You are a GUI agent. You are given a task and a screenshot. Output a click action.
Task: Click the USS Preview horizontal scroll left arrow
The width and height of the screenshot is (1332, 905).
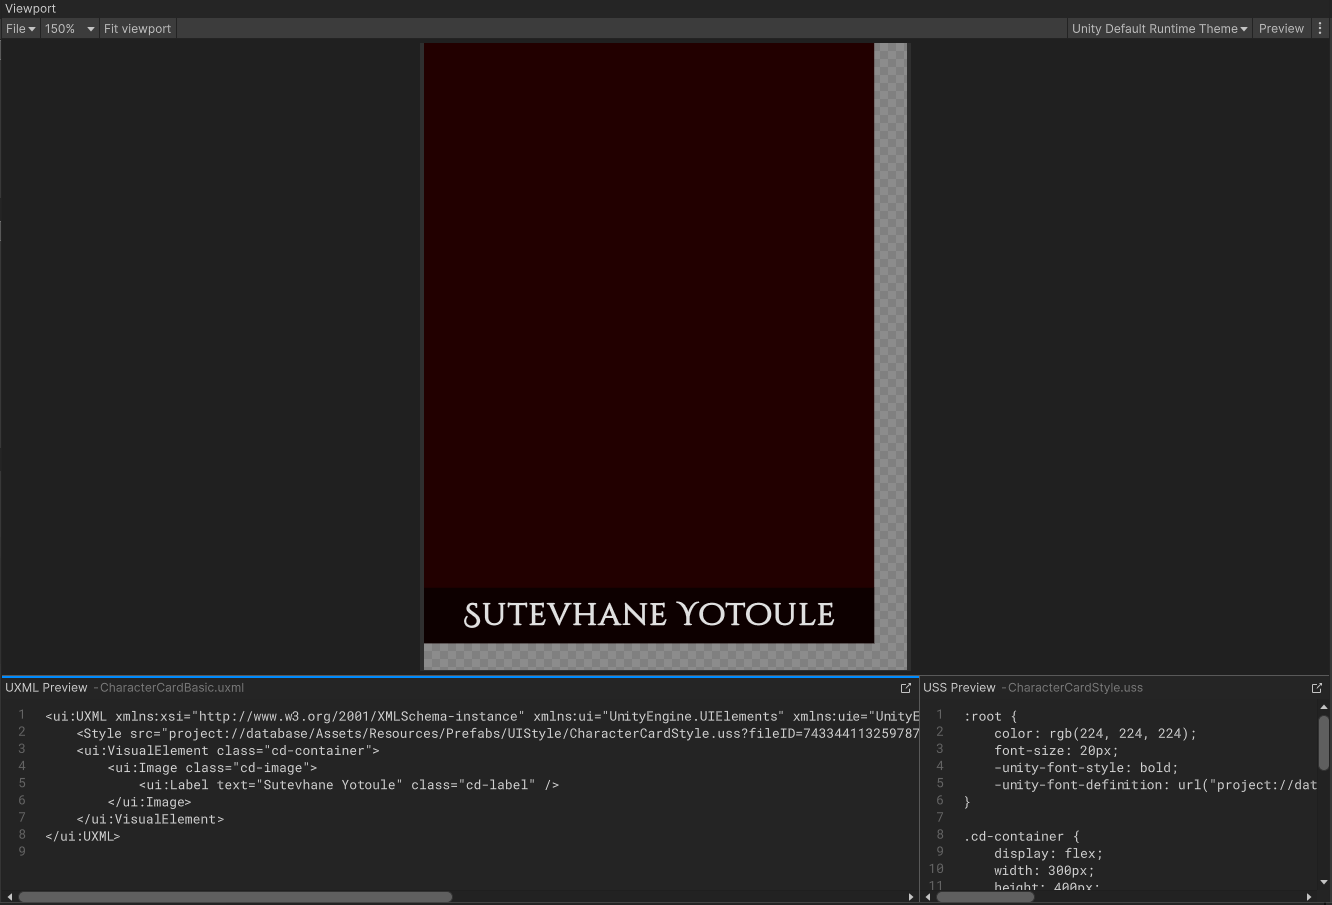(928, 897)
